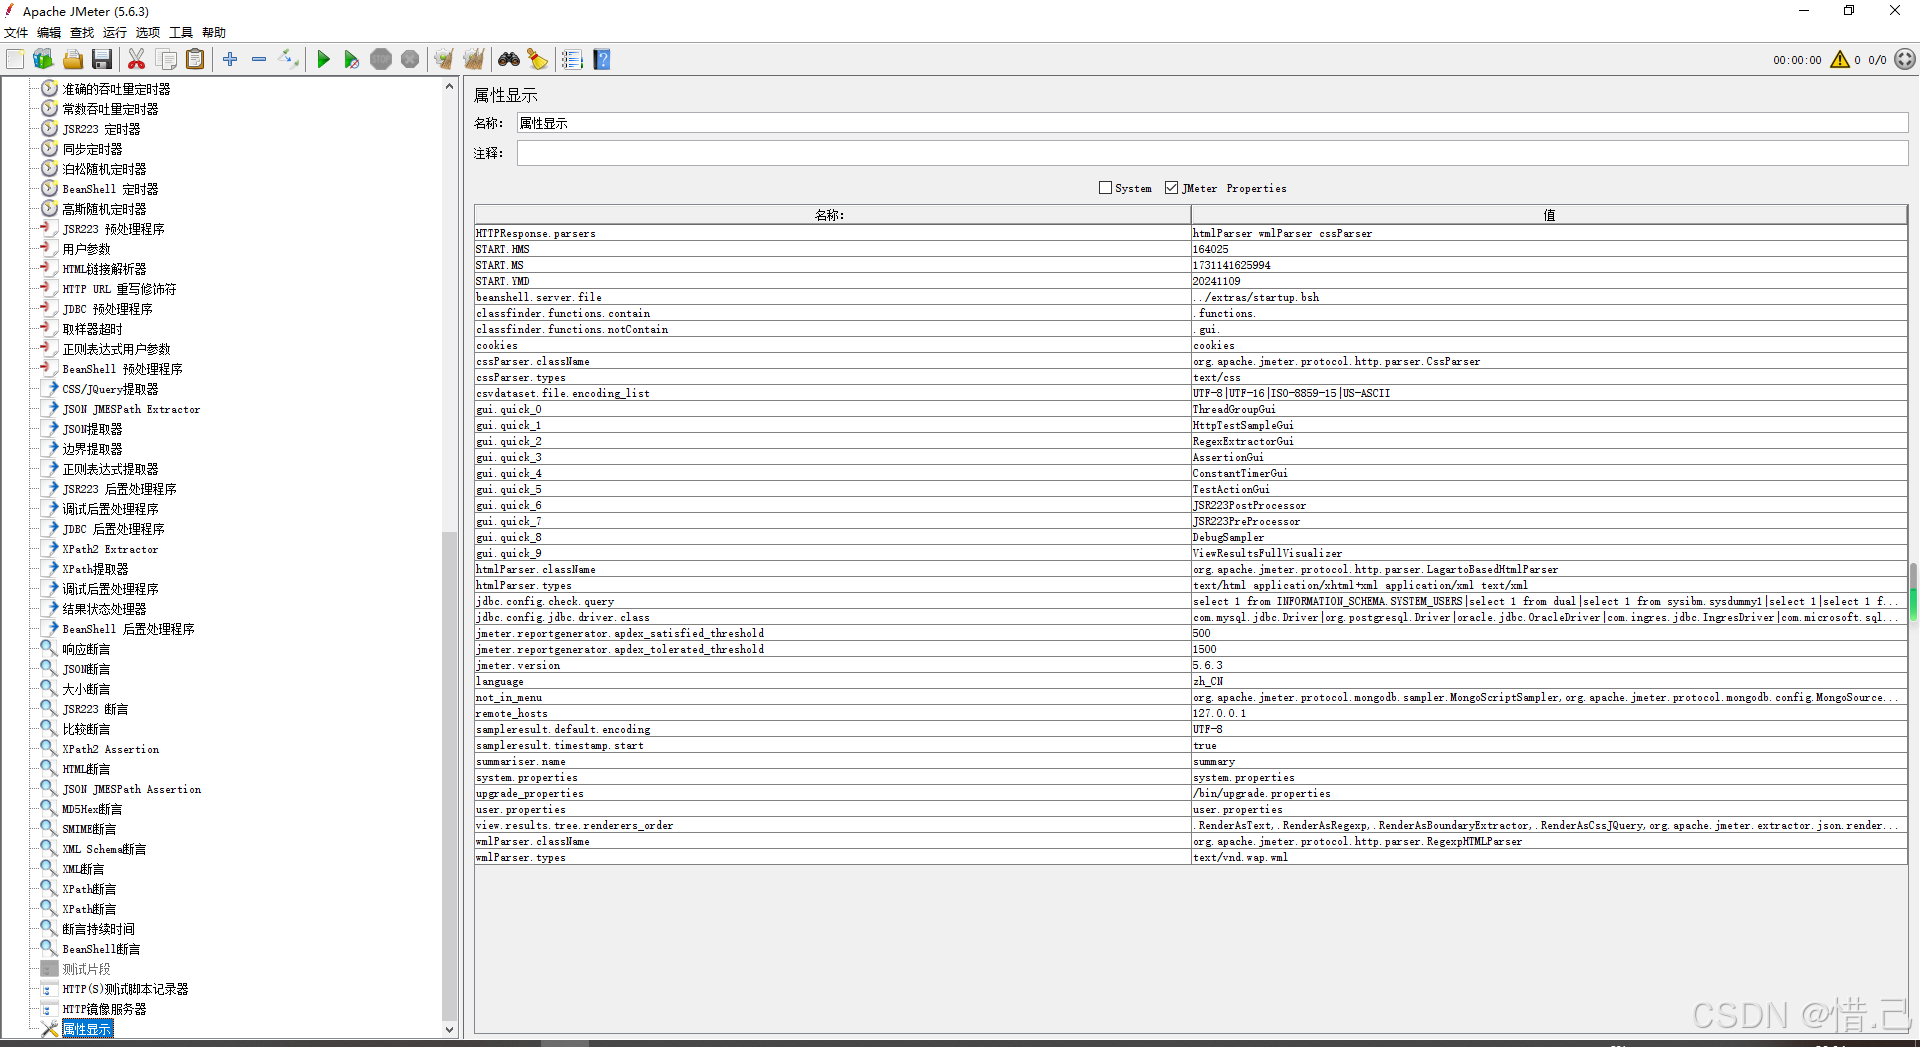Click the language property name cell
Viewport: 1920px width, 1047px height.
click(x=832, y=681)
